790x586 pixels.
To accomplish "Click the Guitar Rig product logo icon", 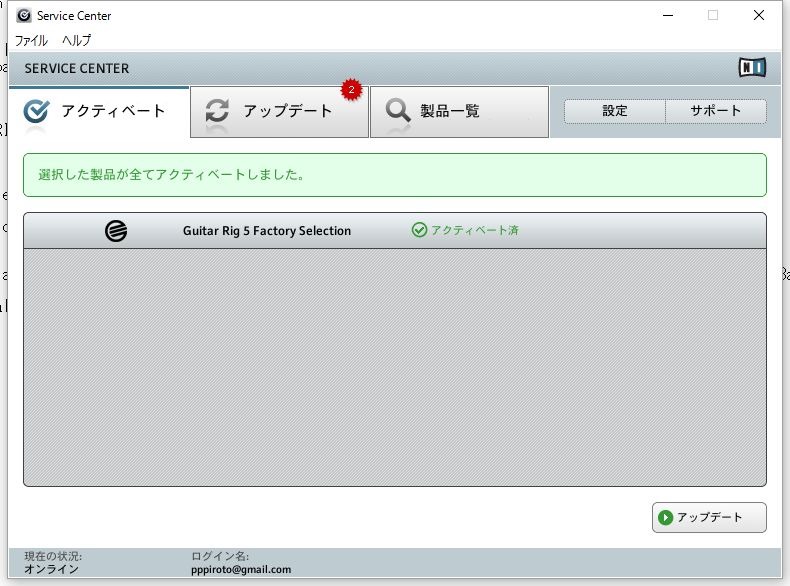I will (116, 231).
